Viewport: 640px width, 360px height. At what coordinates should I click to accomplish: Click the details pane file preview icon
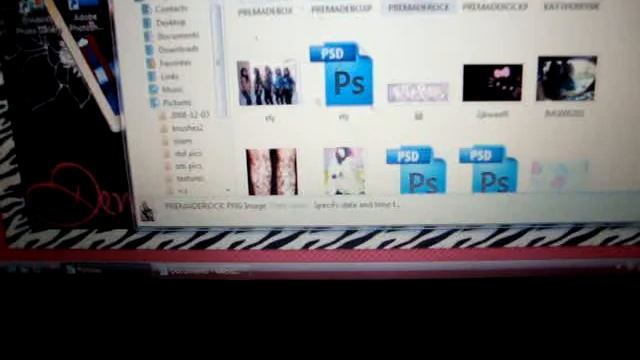[146, 211]
